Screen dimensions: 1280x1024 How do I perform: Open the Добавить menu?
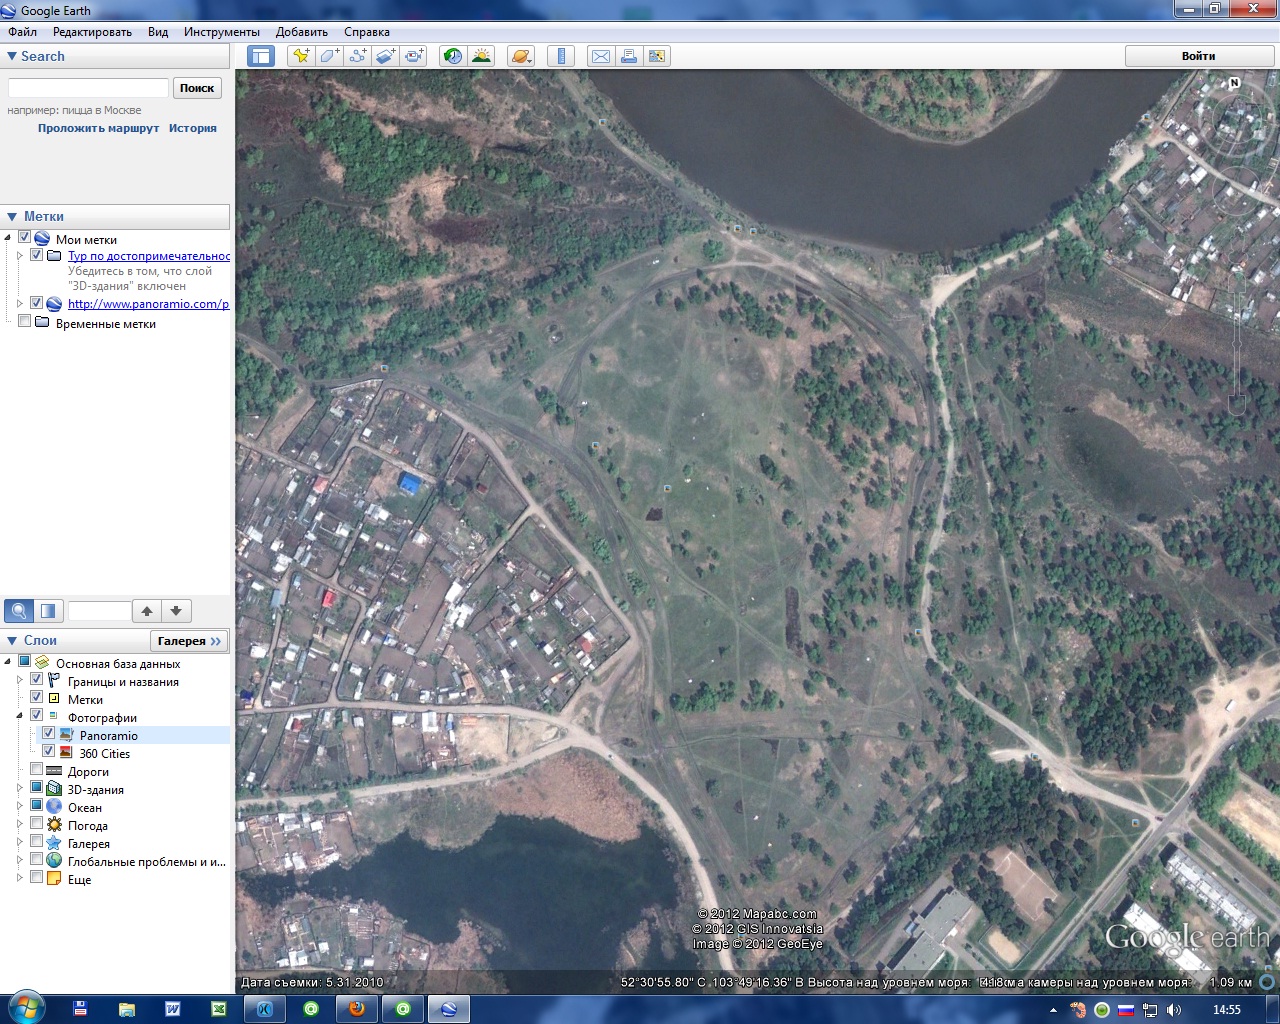coord(301,32)
